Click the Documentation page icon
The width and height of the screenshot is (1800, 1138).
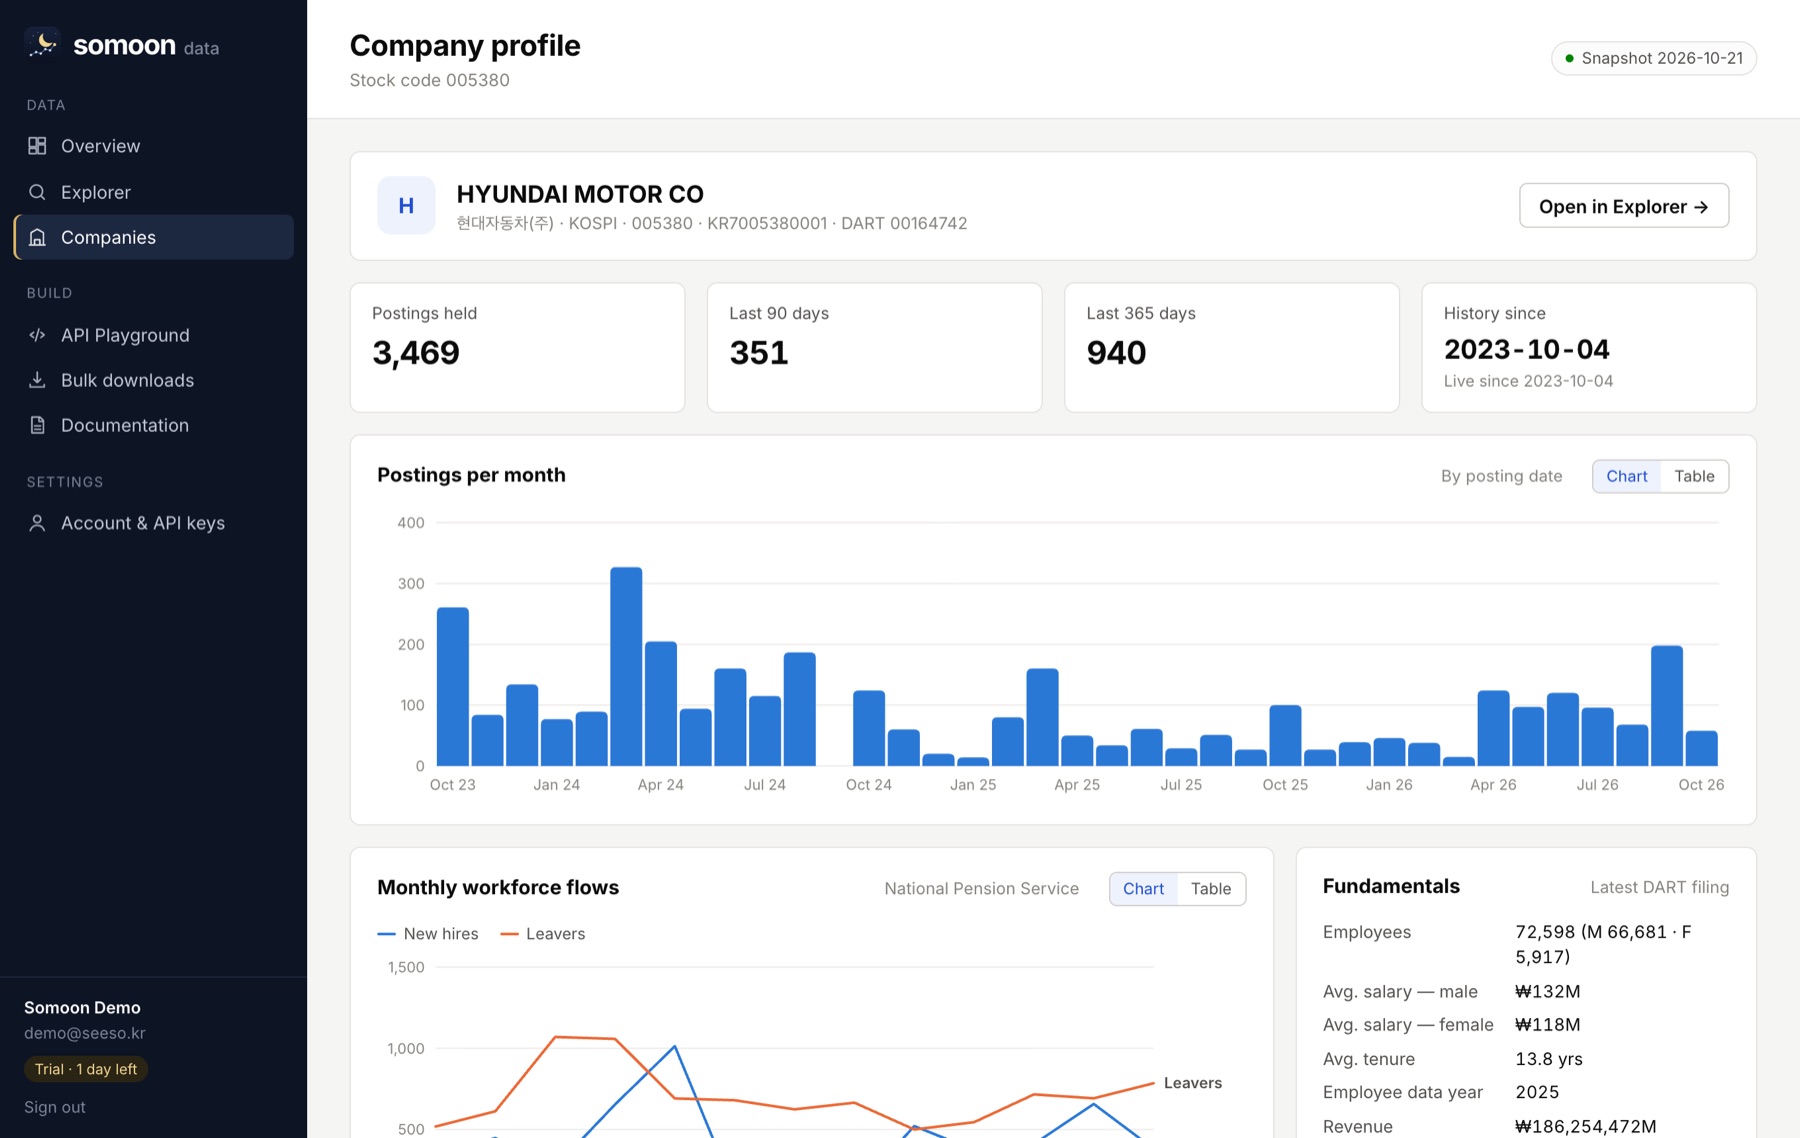click(x=37, y=425)
